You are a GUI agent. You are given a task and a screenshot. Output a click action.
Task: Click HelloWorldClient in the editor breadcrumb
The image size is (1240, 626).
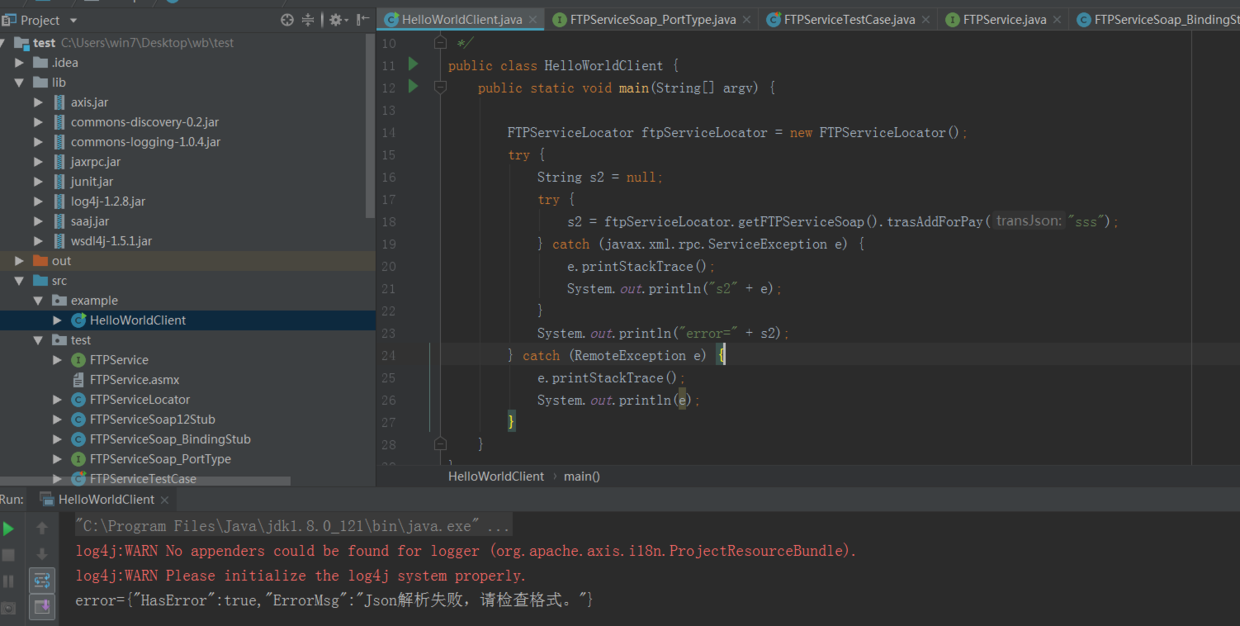[x=496, y=476]
